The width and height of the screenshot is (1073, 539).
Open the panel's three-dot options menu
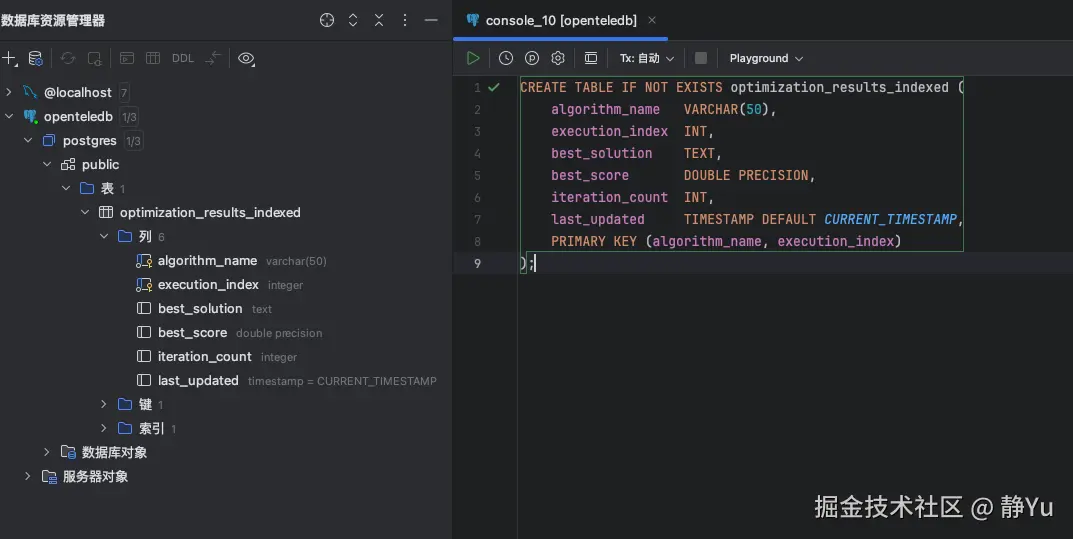(405, 20)
